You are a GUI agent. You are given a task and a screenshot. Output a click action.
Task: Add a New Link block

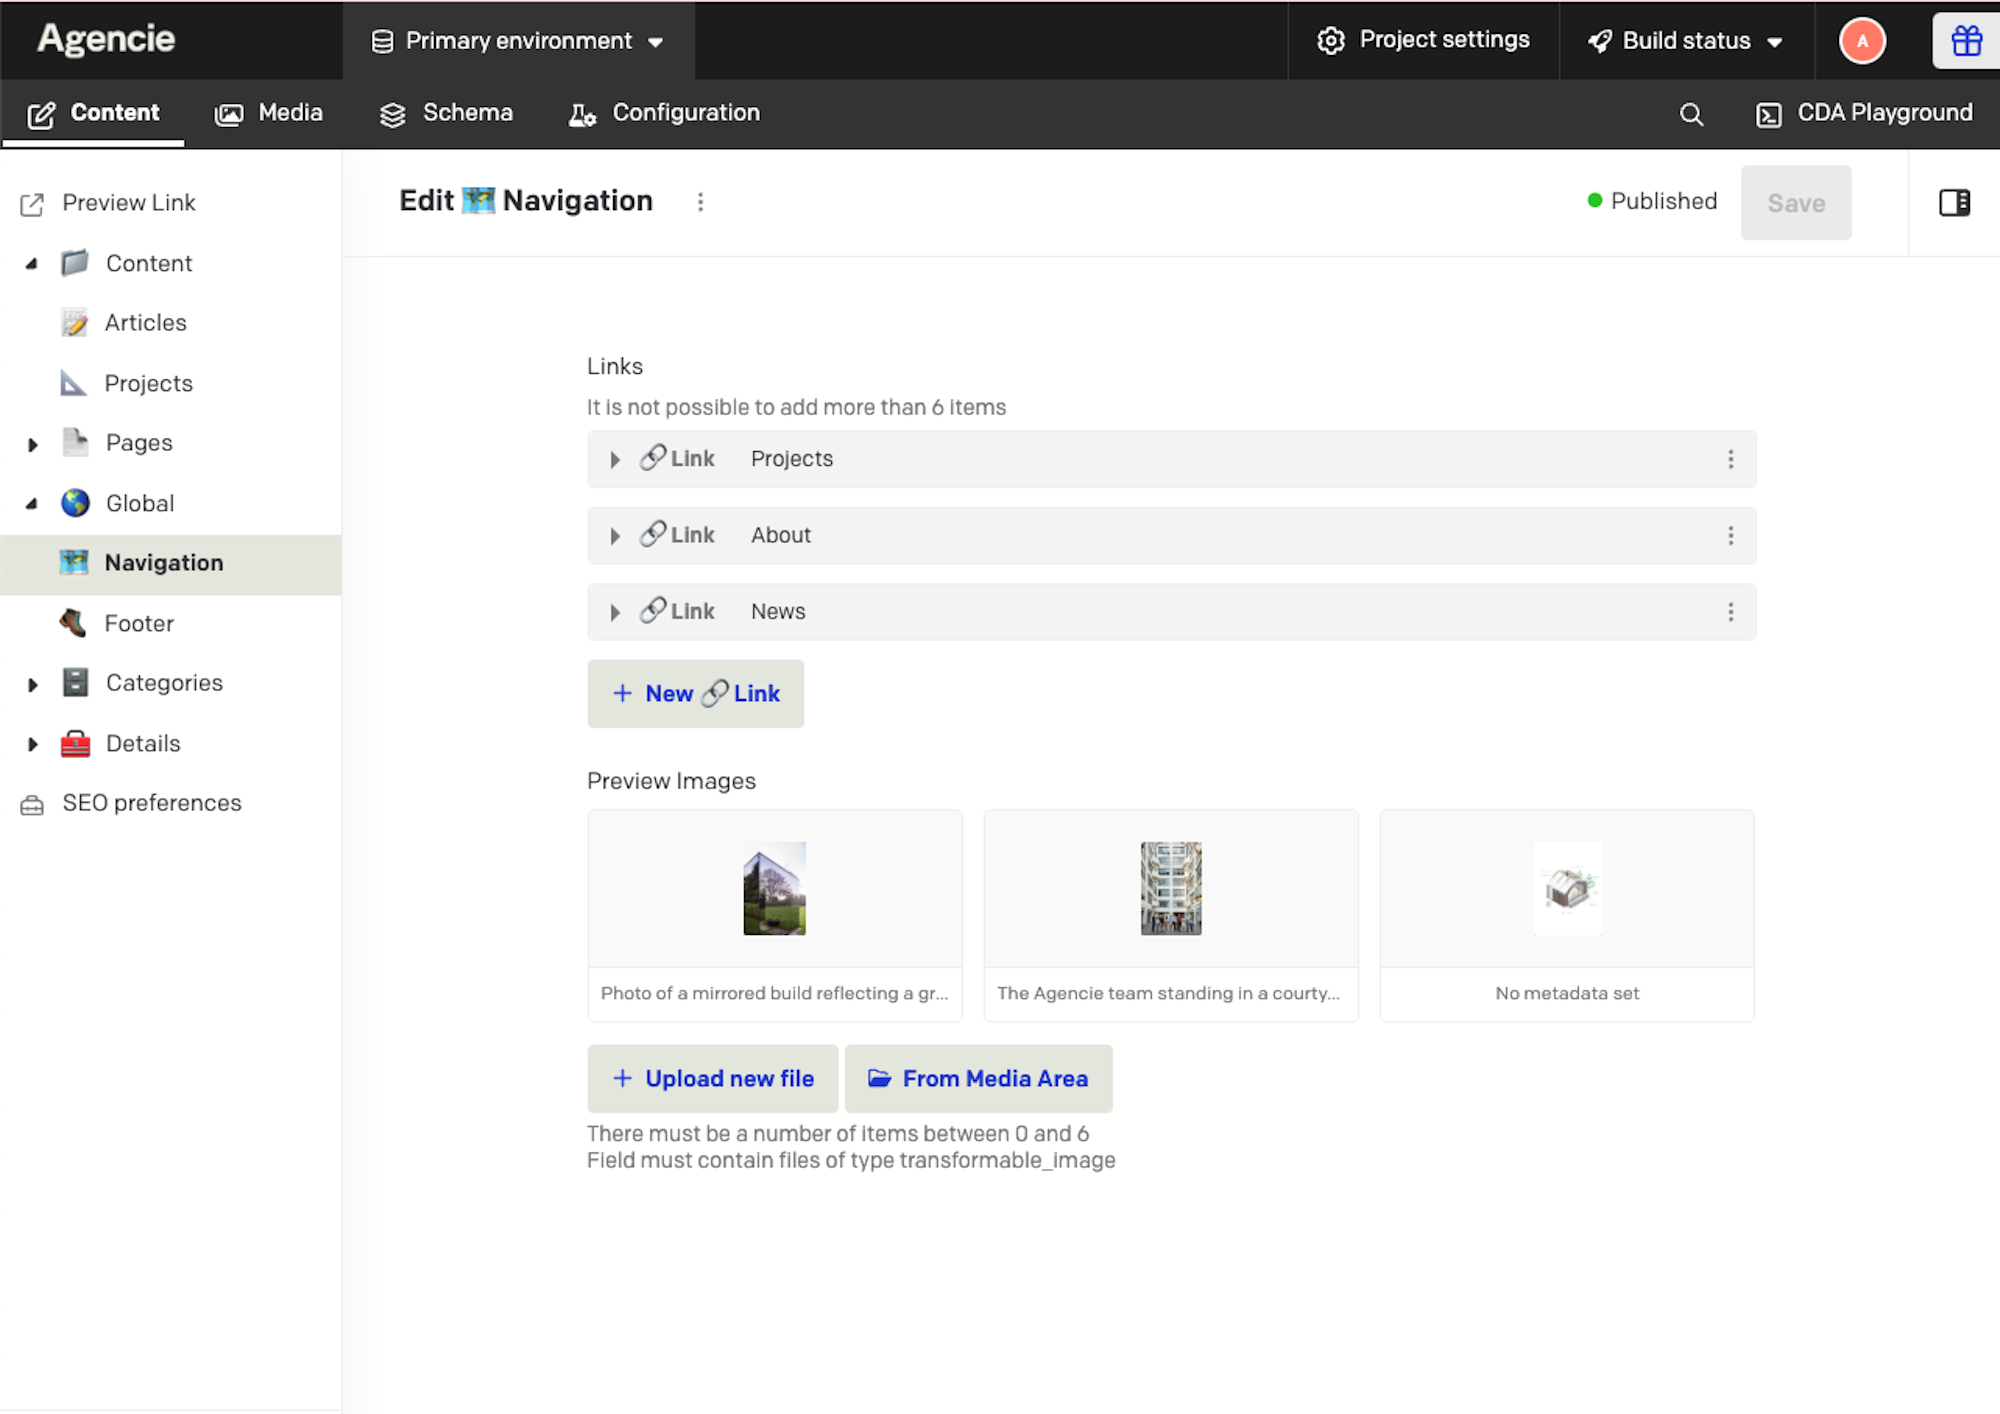click(x=696, y=693)
